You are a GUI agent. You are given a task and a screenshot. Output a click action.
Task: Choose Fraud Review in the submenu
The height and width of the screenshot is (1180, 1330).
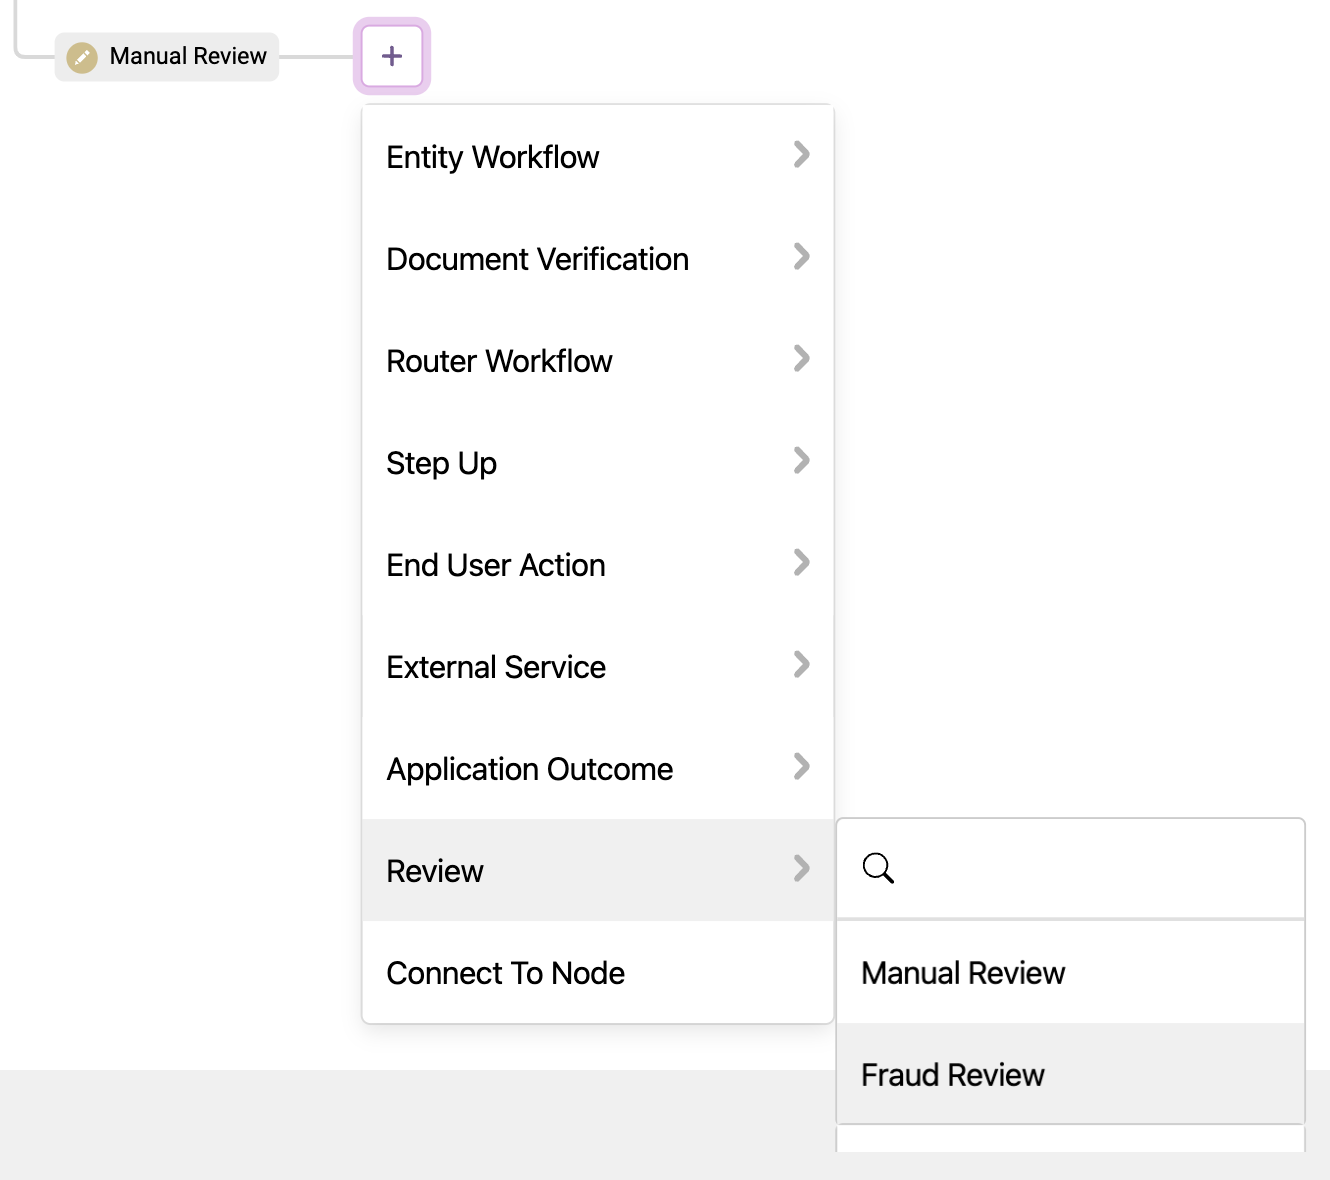coord(952,1075)
